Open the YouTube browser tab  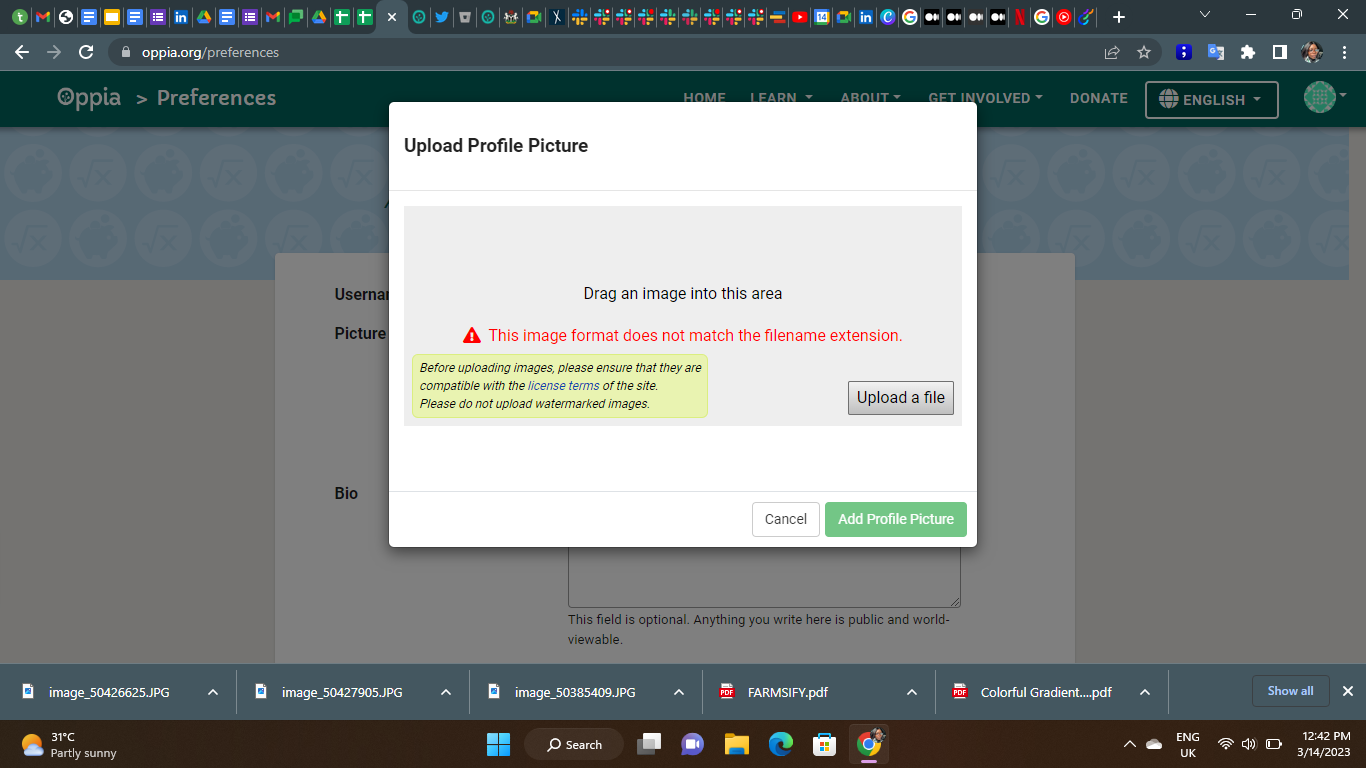click(x=799, y=17)
